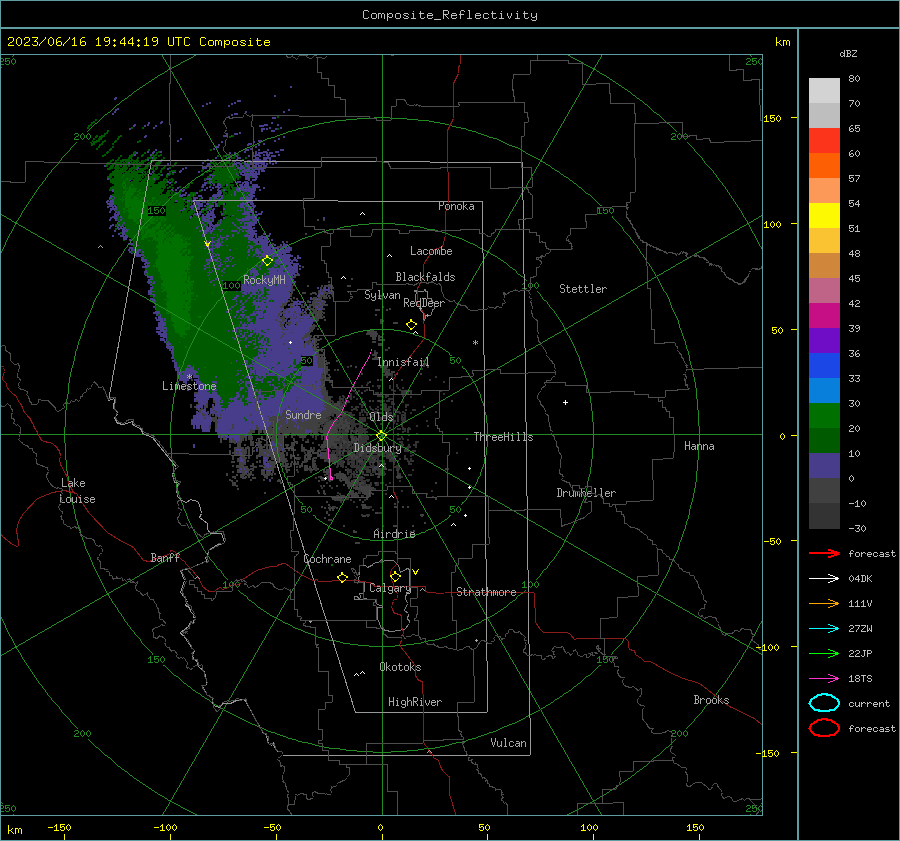Click the dBZ legend heading
This screenshot has width=900, height=841.
(848, 53)
